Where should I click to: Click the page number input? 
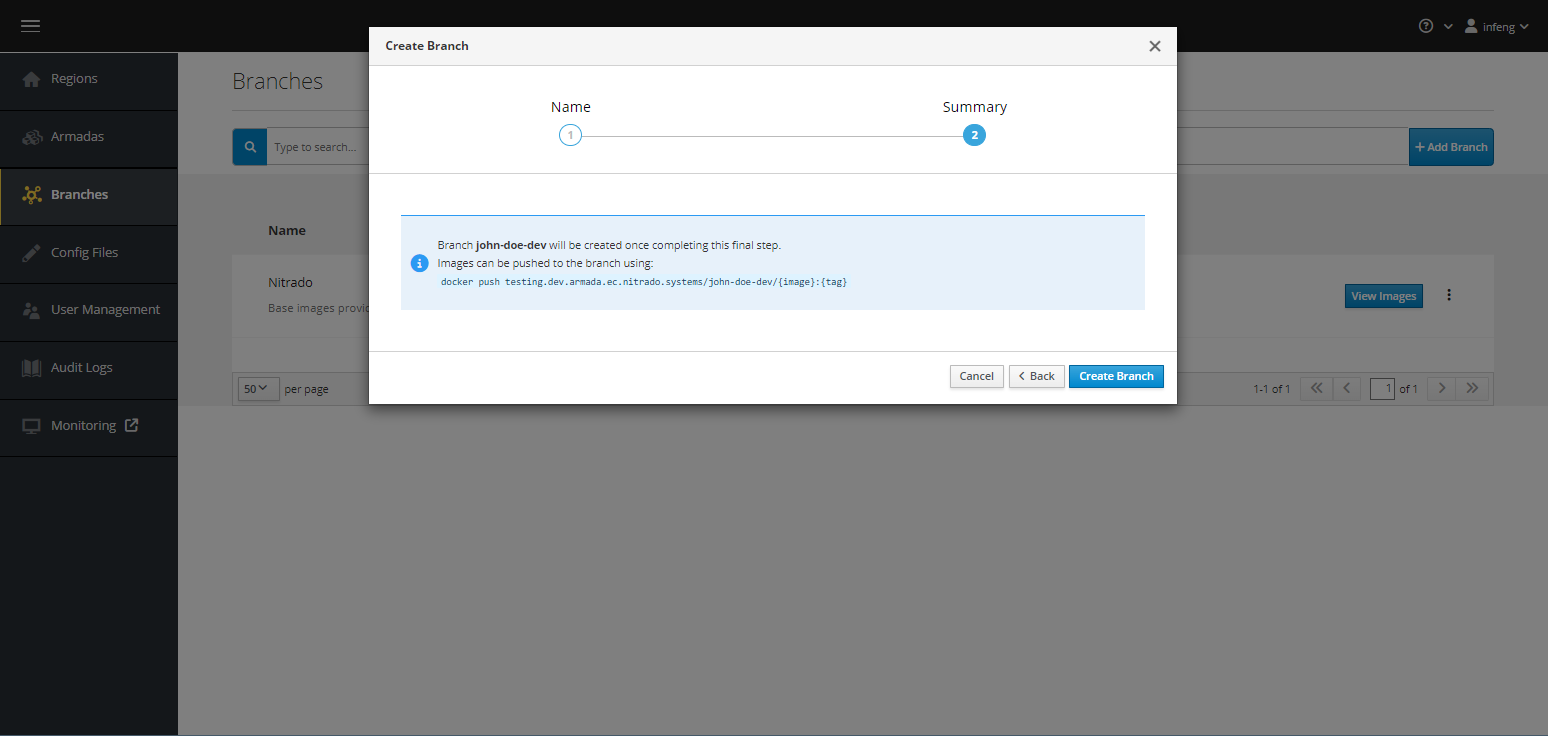(x=1382, y=388)
